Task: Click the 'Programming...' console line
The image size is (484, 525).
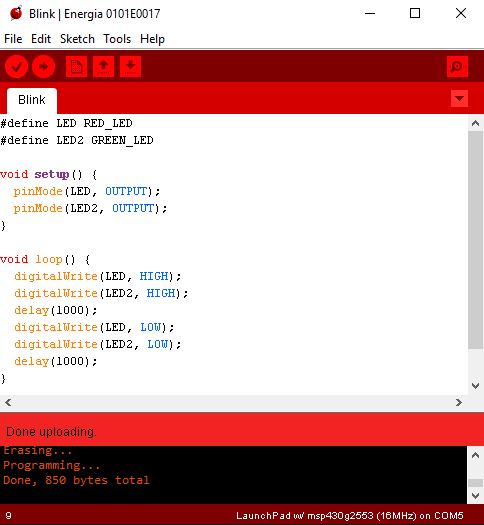Action: click(52, 465)
